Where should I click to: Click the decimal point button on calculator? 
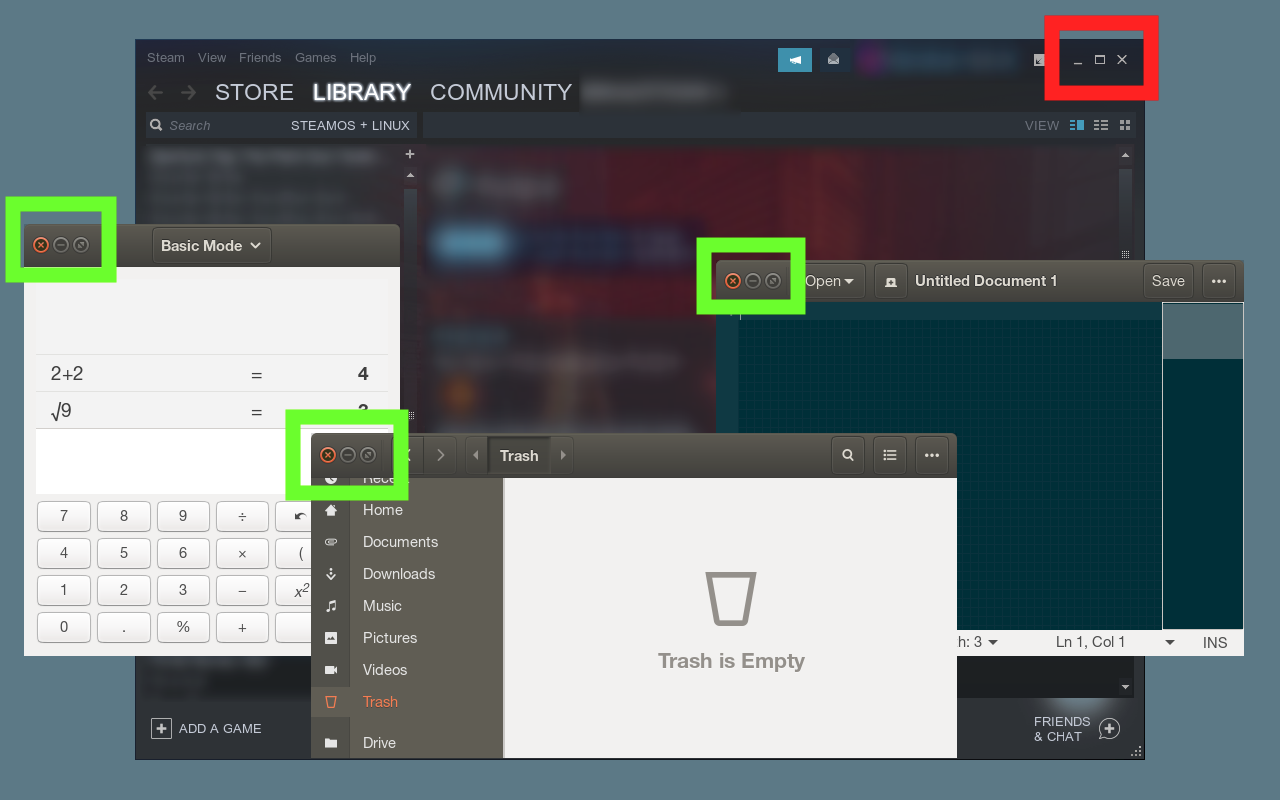(124, 627)
